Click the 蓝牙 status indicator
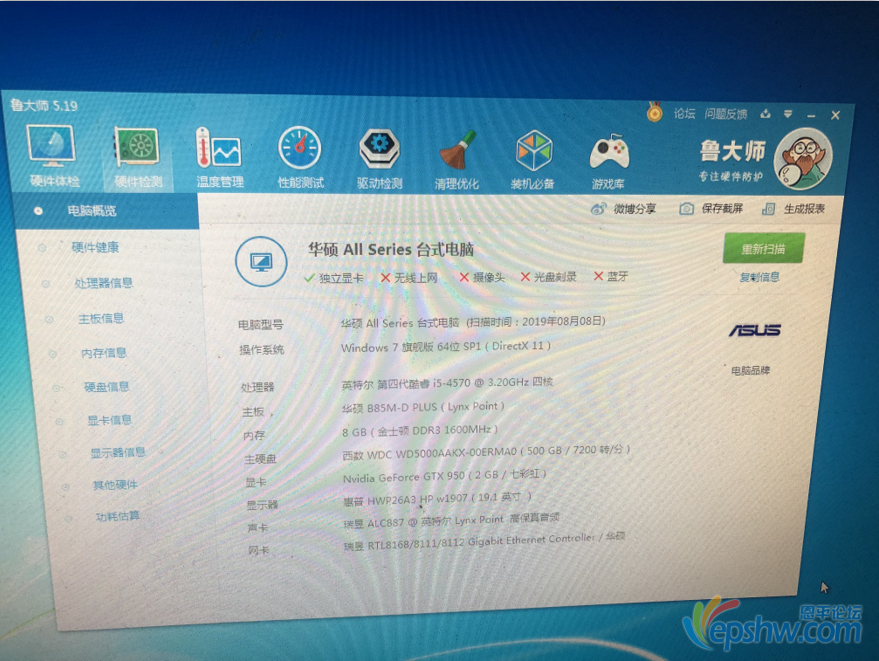879x661 pixels. point(611,276)
